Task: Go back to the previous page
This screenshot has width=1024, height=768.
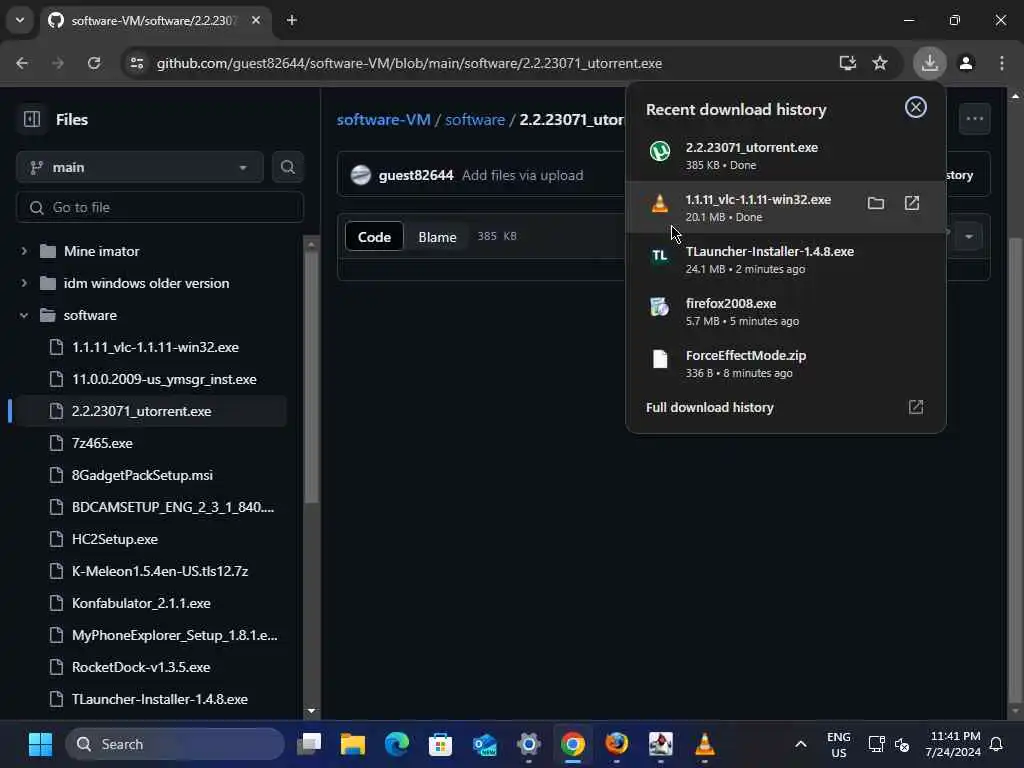Action: (x=22, y=63)
